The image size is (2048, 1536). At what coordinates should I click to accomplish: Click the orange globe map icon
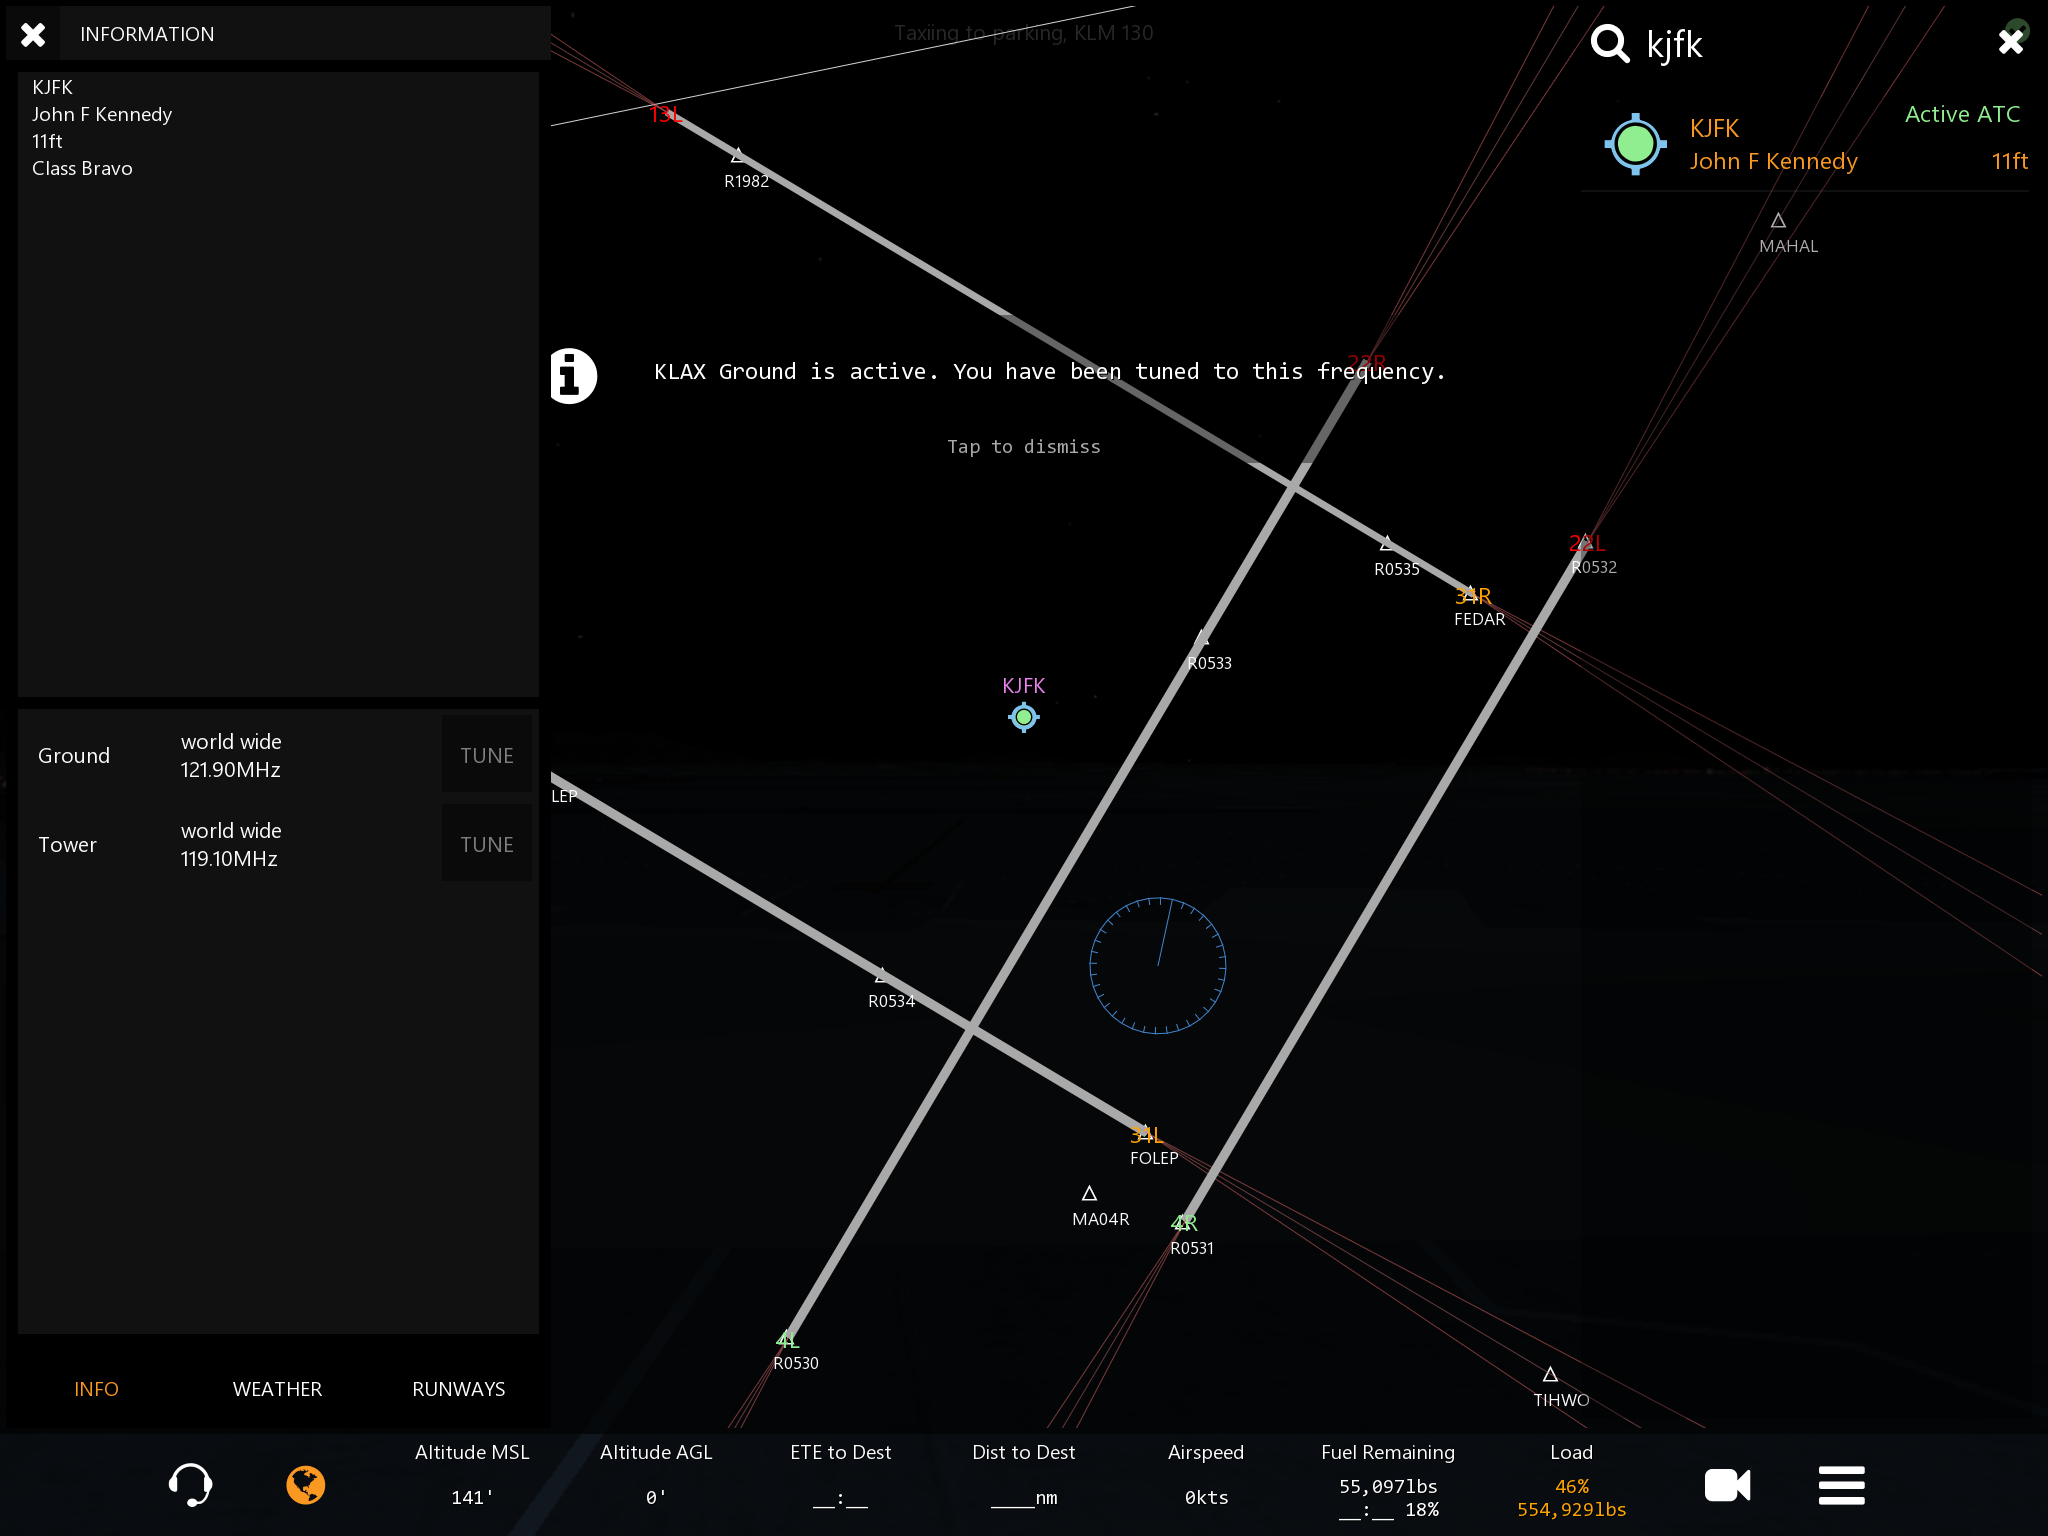pyautogui.click(x=306, y=1485)
